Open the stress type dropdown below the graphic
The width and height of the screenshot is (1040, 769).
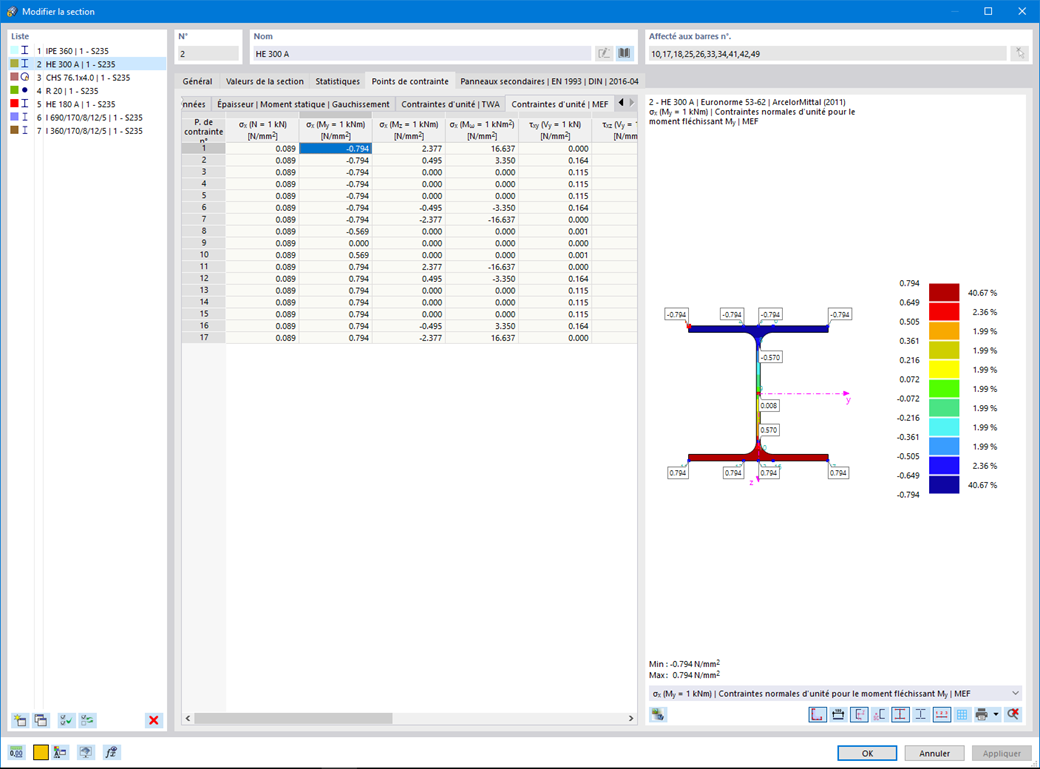click(x=835, y=693)
